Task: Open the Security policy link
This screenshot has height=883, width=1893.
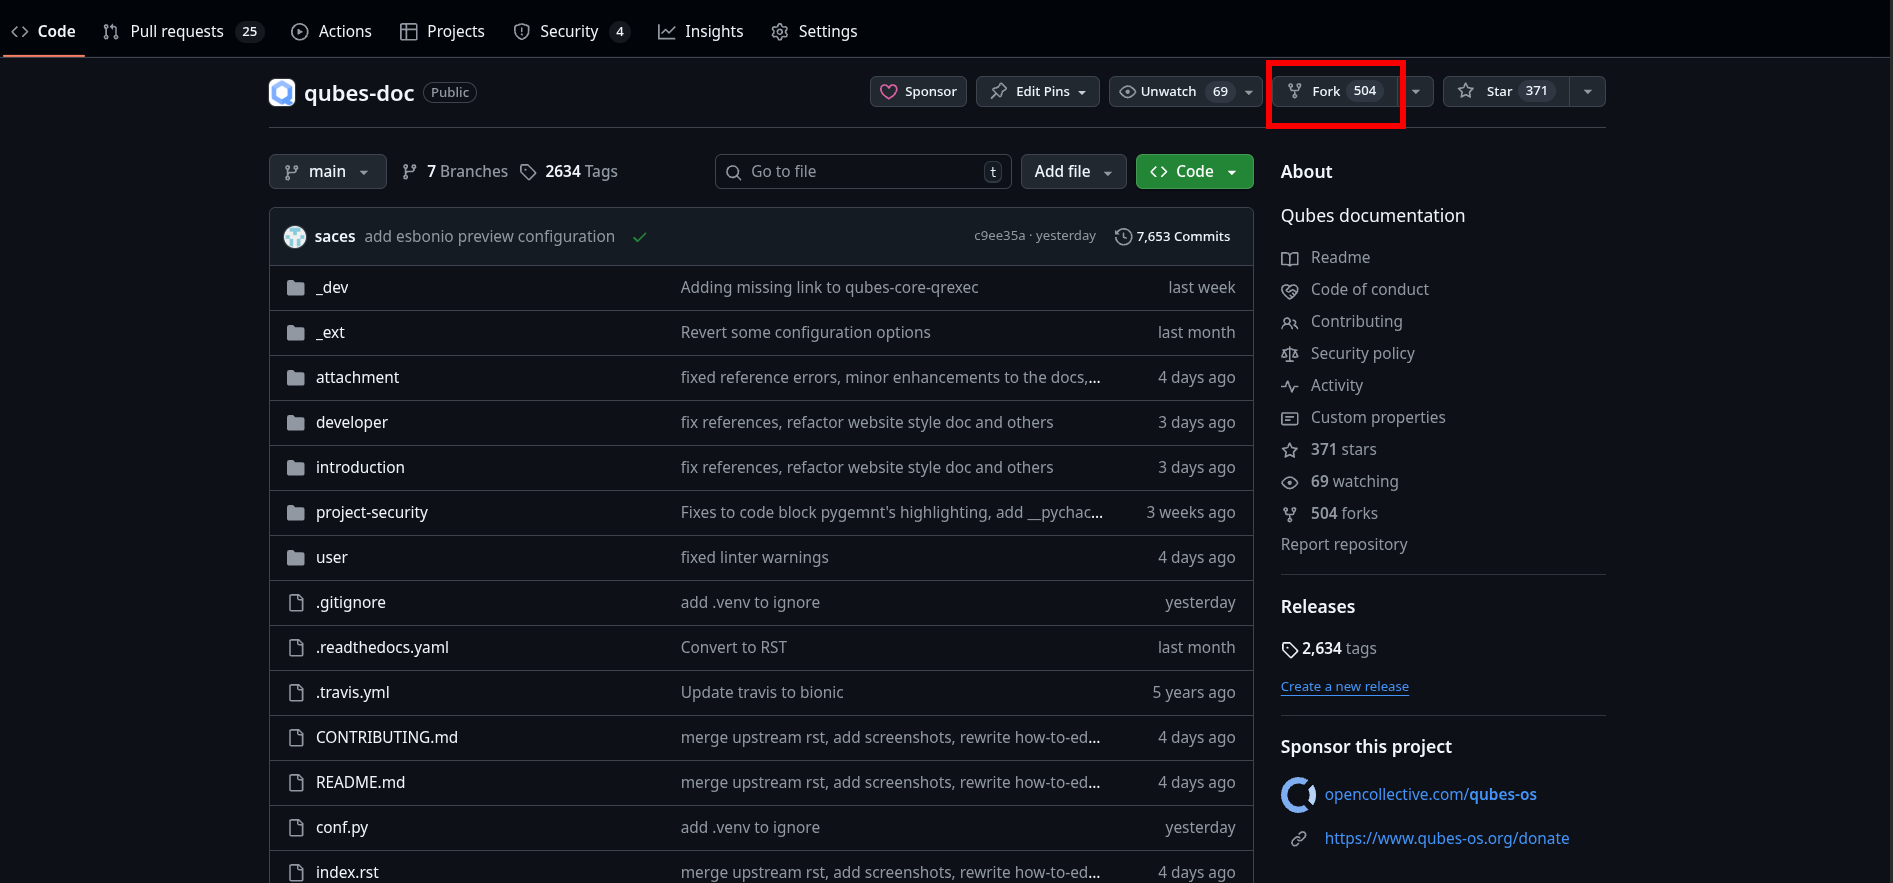Action: point(1348,354)
